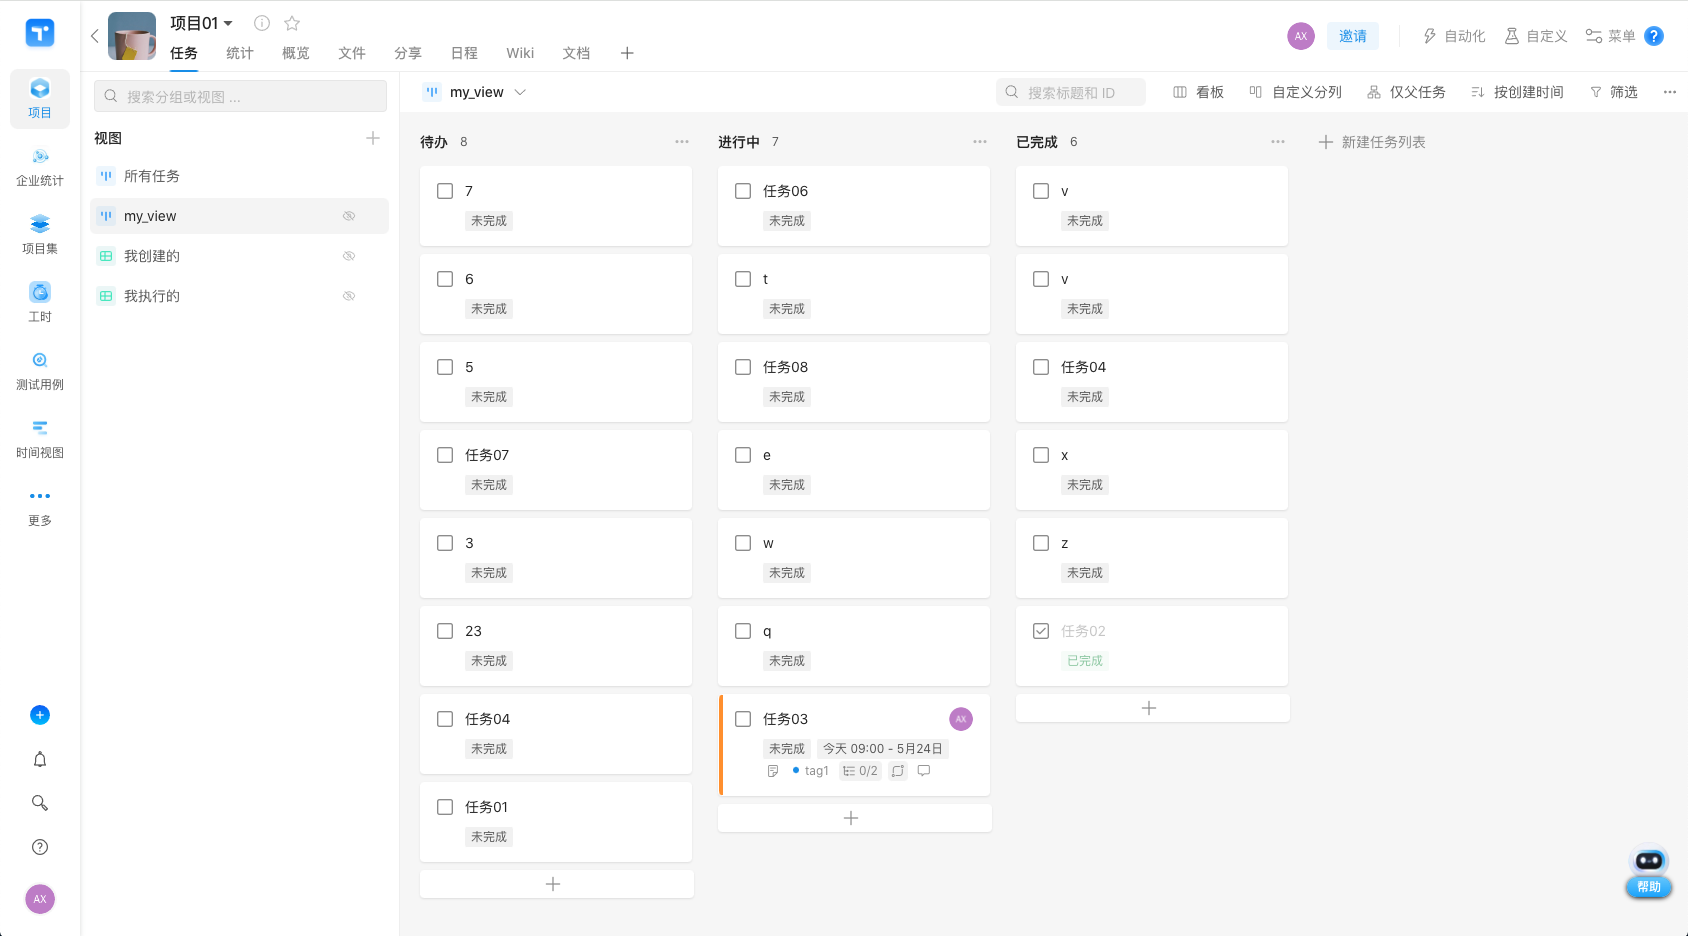This screenshot has height=936, width=1688.
Task: Check the 任务03 checkbox
Action: tap(743, 719)
